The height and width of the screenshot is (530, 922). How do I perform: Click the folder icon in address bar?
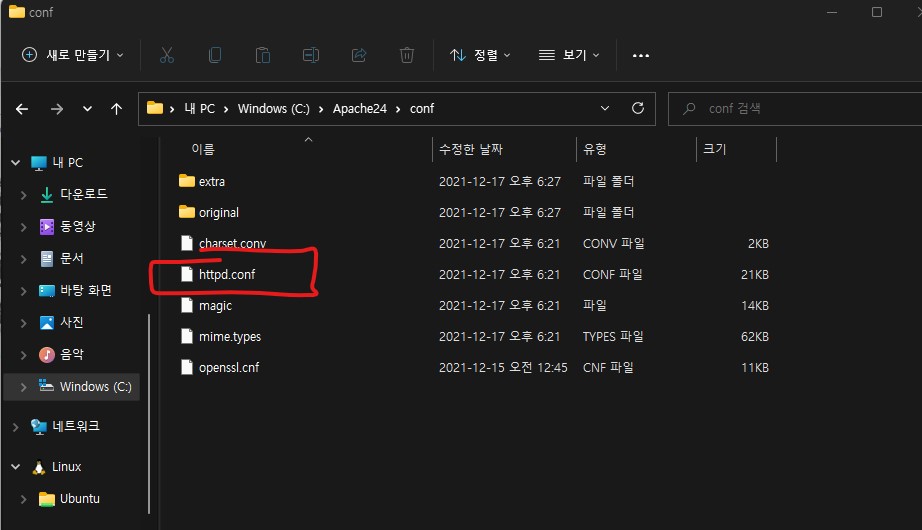[155, 108]
